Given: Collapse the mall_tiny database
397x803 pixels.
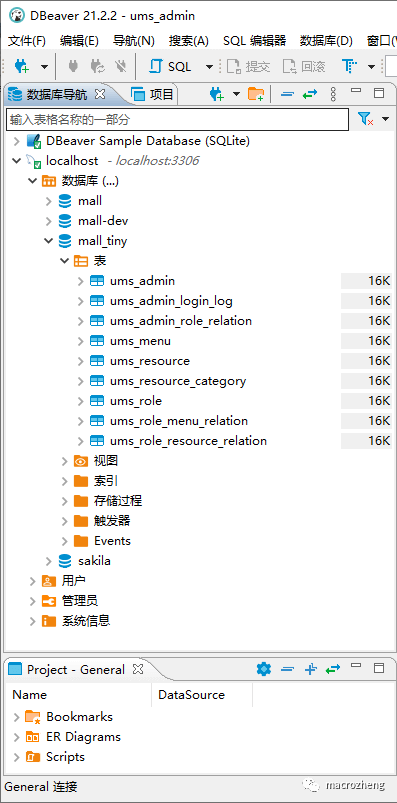Looking at the screenshot, I should click(48, 241).
